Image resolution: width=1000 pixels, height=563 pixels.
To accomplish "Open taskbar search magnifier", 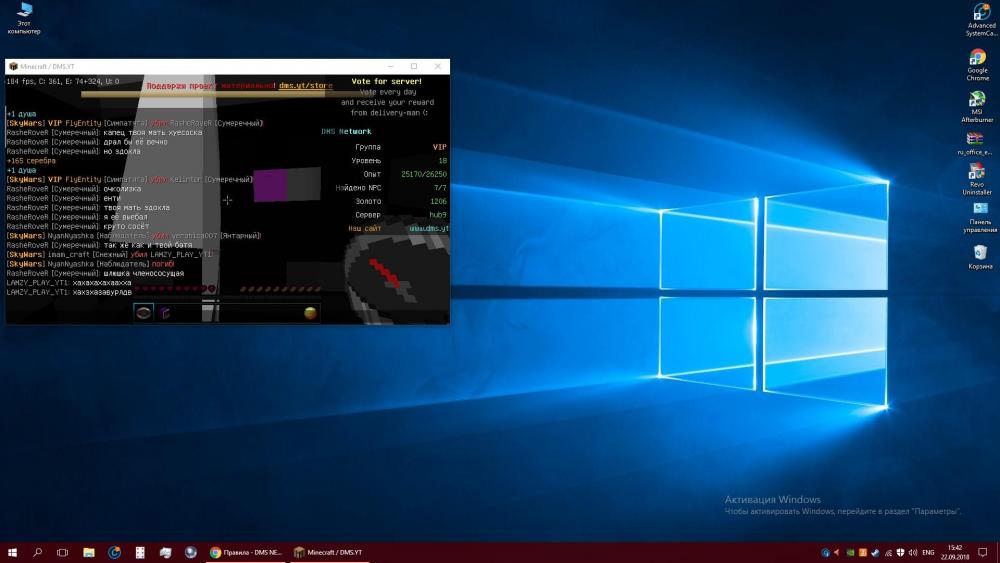I will [x=38, y=552].
